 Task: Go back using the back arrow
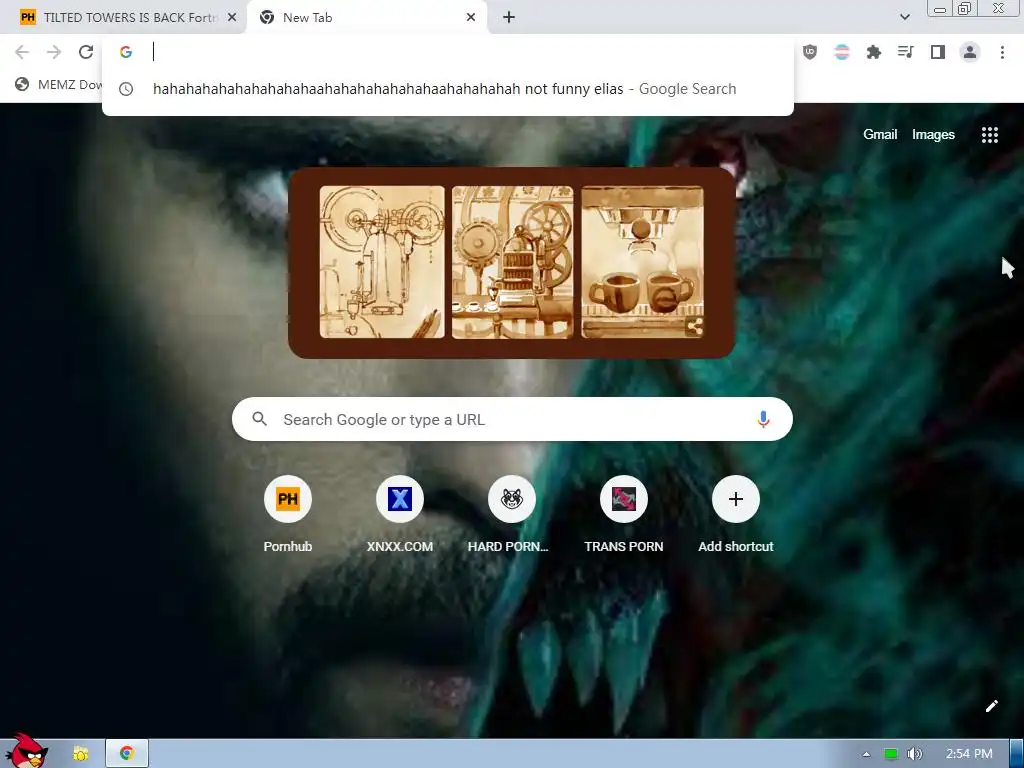pos(22,52)
